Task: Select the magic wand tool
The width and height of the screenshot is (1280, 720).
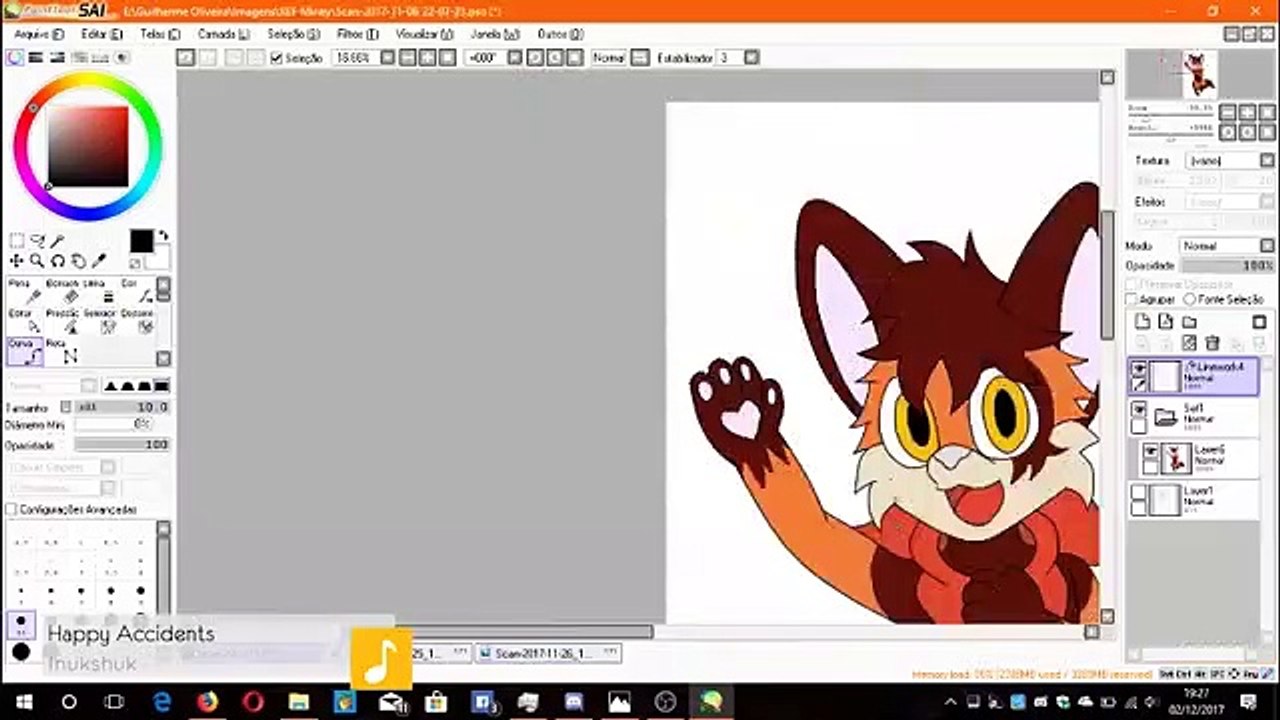Action: coord(58,241)
